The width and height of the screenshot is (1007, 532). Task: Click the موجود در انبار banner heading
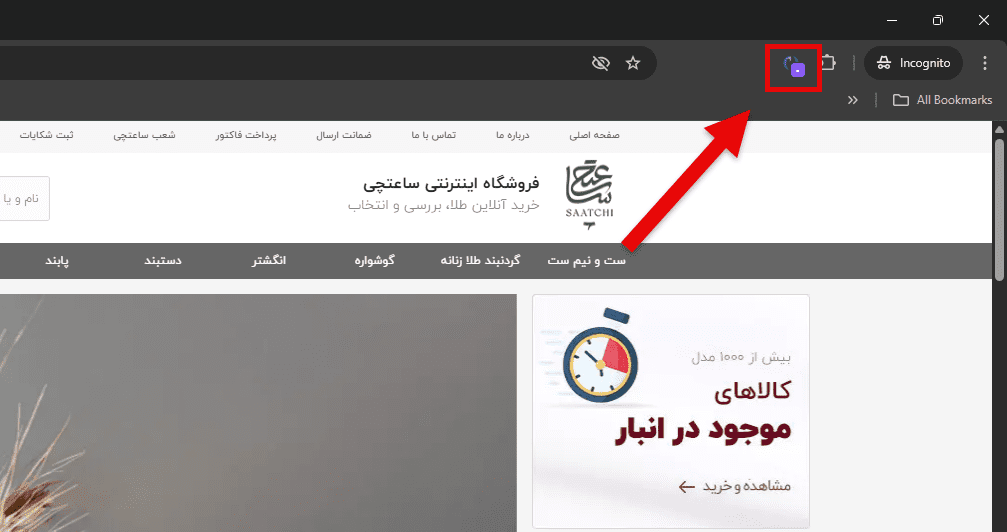pyautogui.click(x=703, y=430)
